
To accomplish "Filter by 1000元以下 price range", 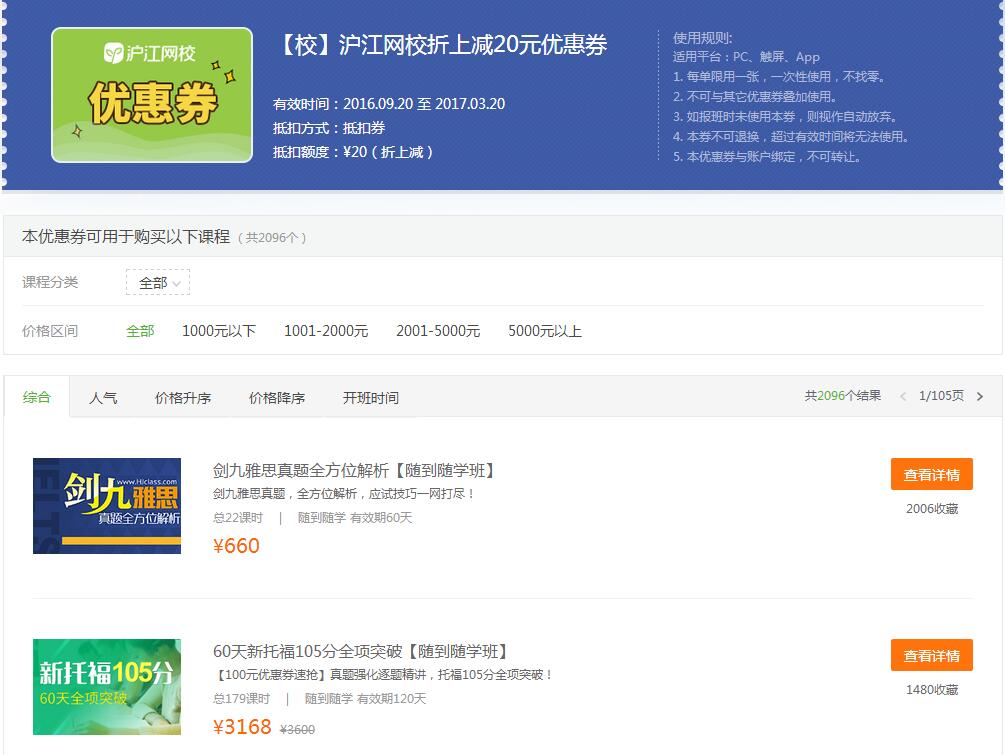I will pyautogui.click(x=219, y=331).
